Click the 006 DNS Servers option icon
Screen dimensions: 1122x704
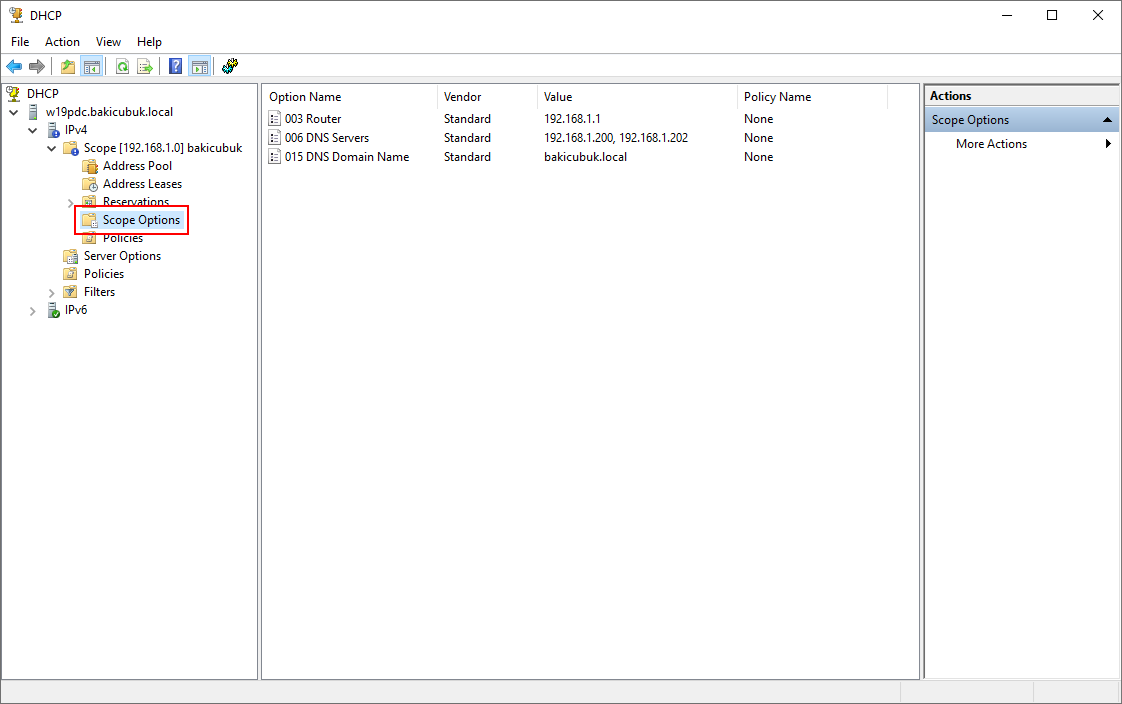point(275,137)
